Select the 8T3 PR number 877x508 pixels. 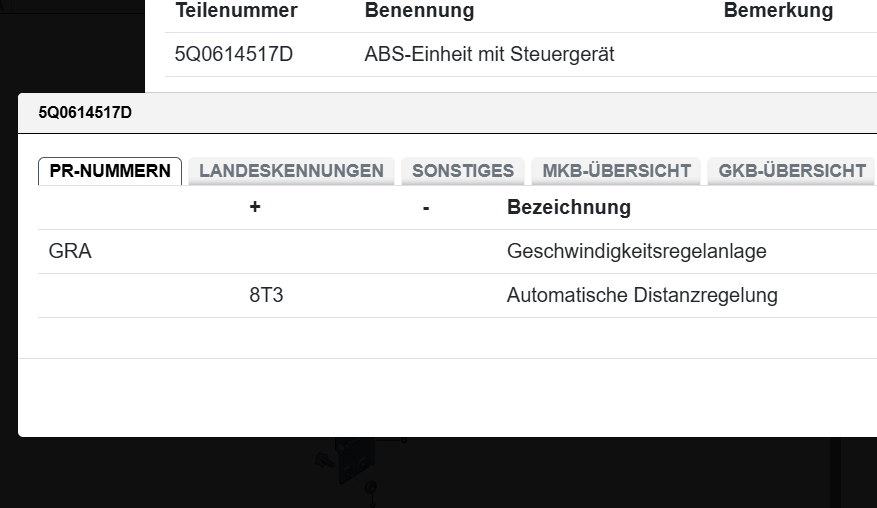pyautogui.click(x=266, y=296)
